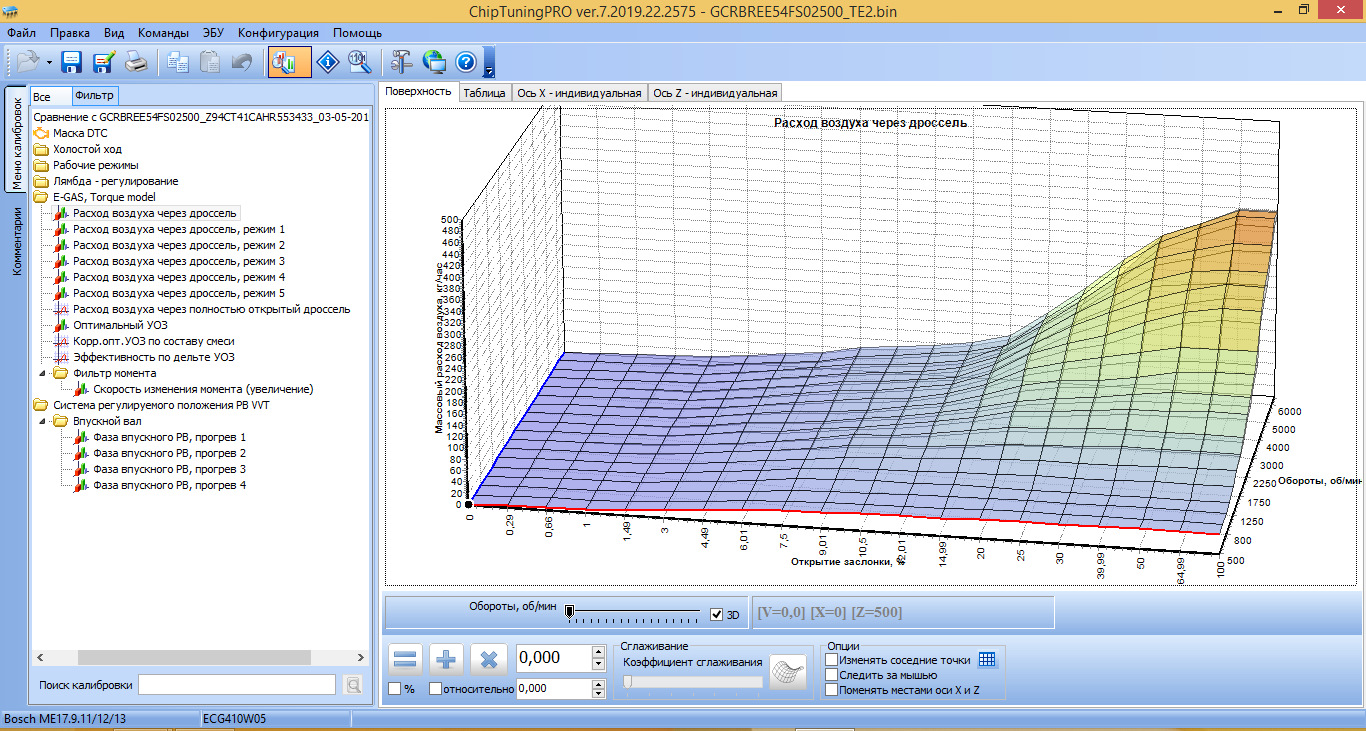
Task: Collapse the 'Фильтр момента' tree folder
Action: tap(43, 373)
